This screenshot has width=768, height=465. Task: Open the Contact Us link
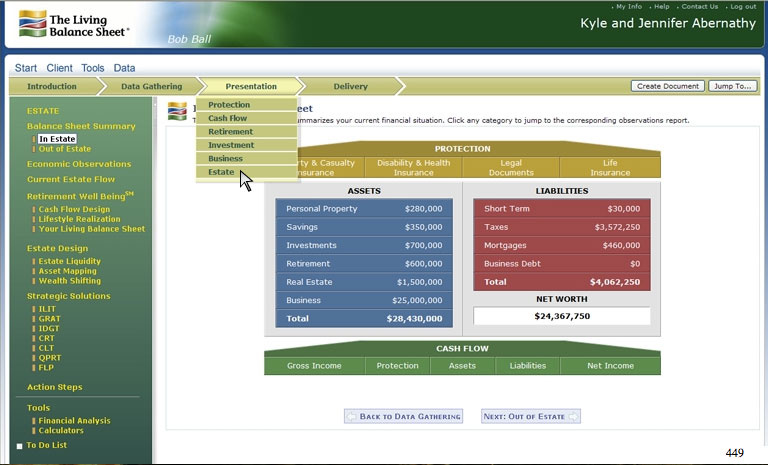(x=699, y=6)
